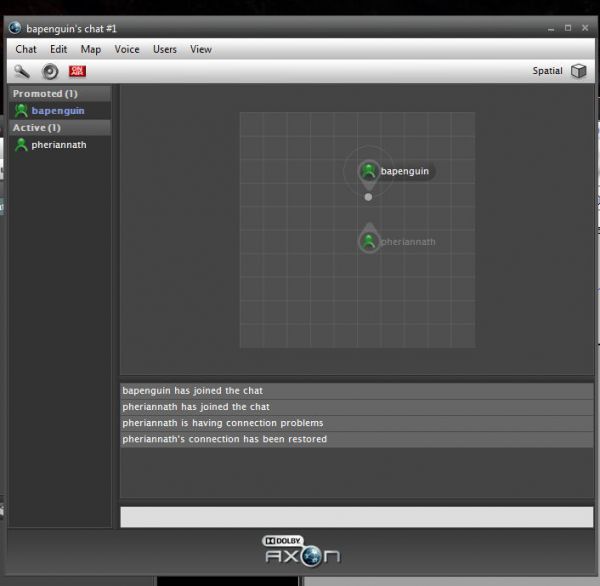600x586 pixels.
Task: Click the Axon globe icon in title bar
Action: 15,27
